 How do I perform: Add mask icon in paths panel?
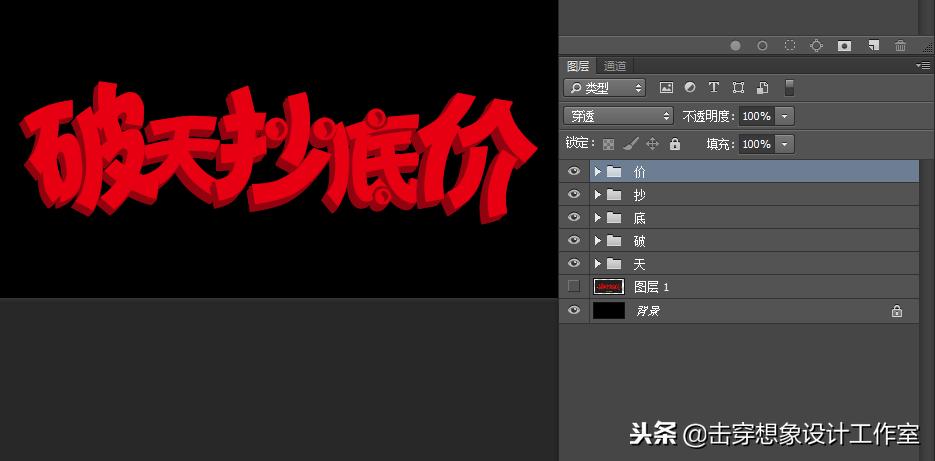(844, 46)
